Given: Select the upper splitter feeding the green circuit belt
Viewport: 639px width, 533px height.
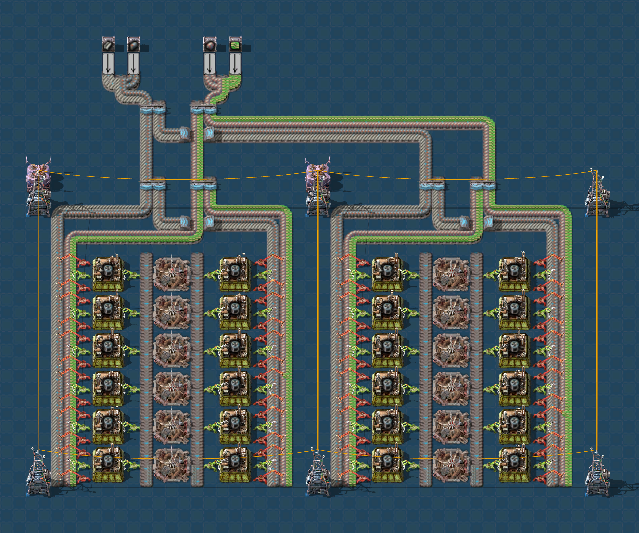Looking at the screenshot, I should [x=203, y=109].
